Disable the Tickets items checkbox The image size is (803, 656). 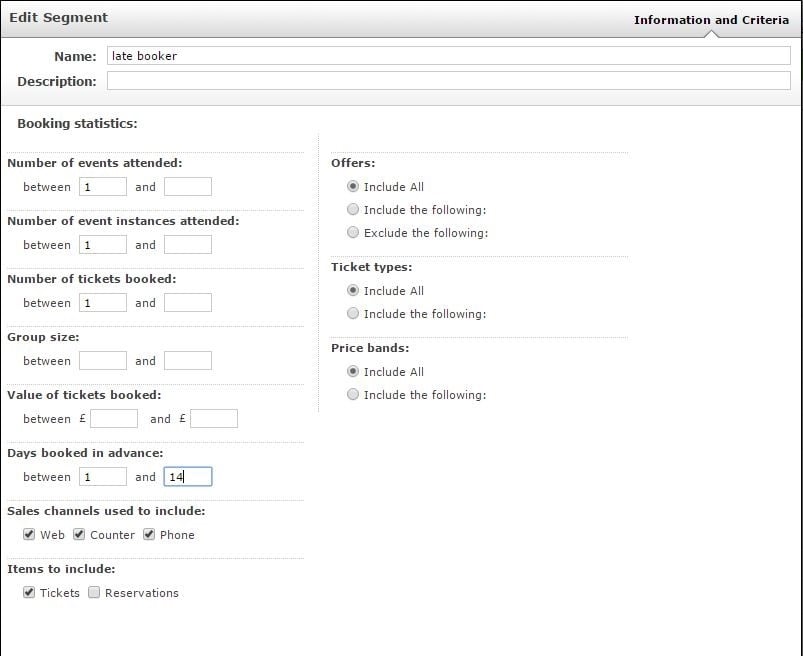tap(29, 592)
